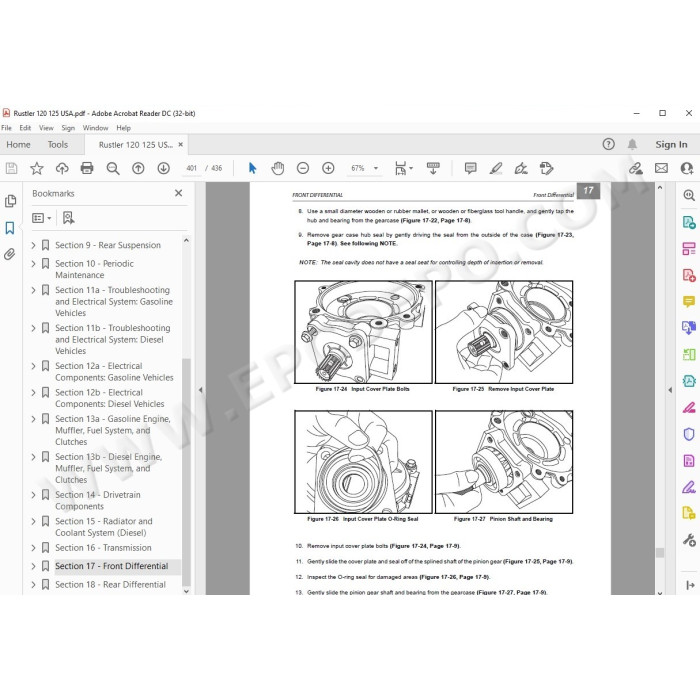Send file by email envelope icon
Image resolution: width=700 pixels, height=700 pixels.
point(661,168)
